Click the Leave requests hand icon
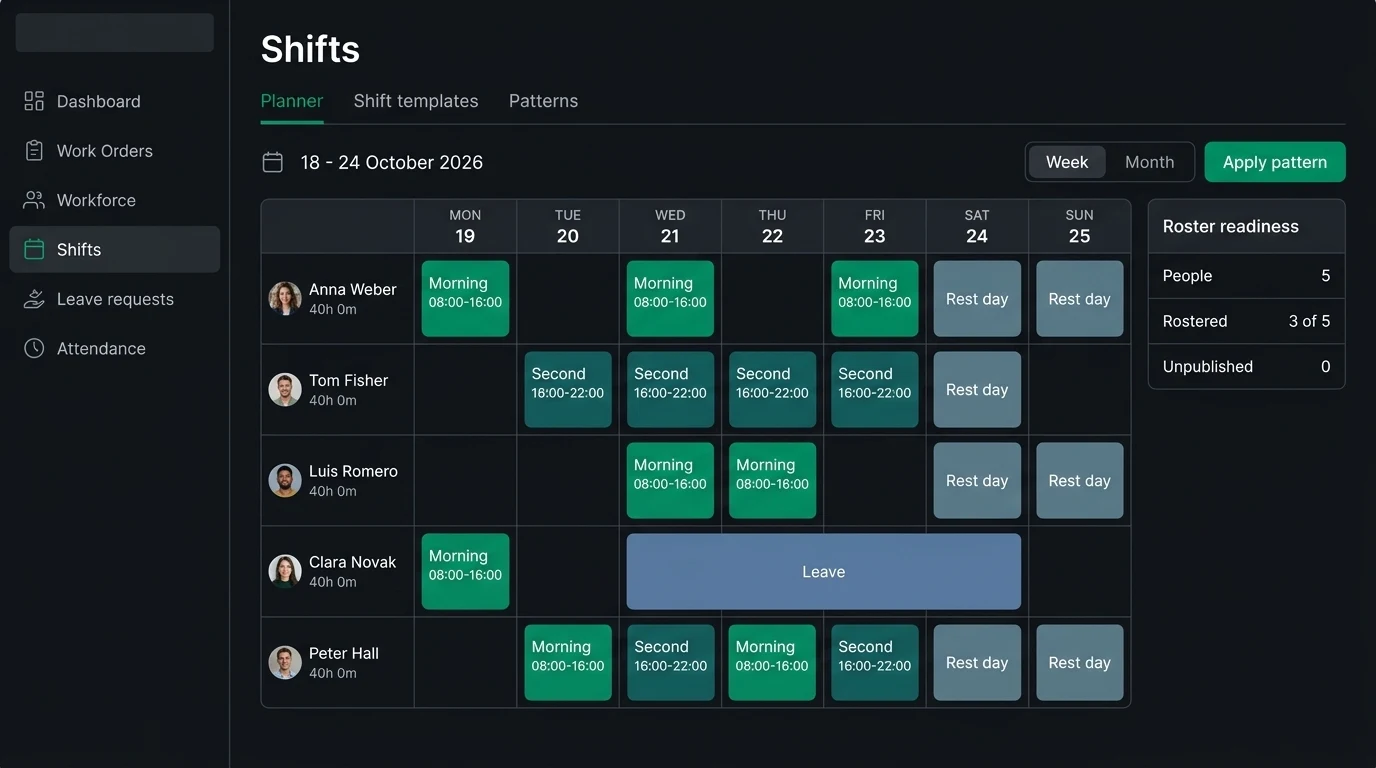Viewport: 1376px width, 768px height. click(34, 299)
